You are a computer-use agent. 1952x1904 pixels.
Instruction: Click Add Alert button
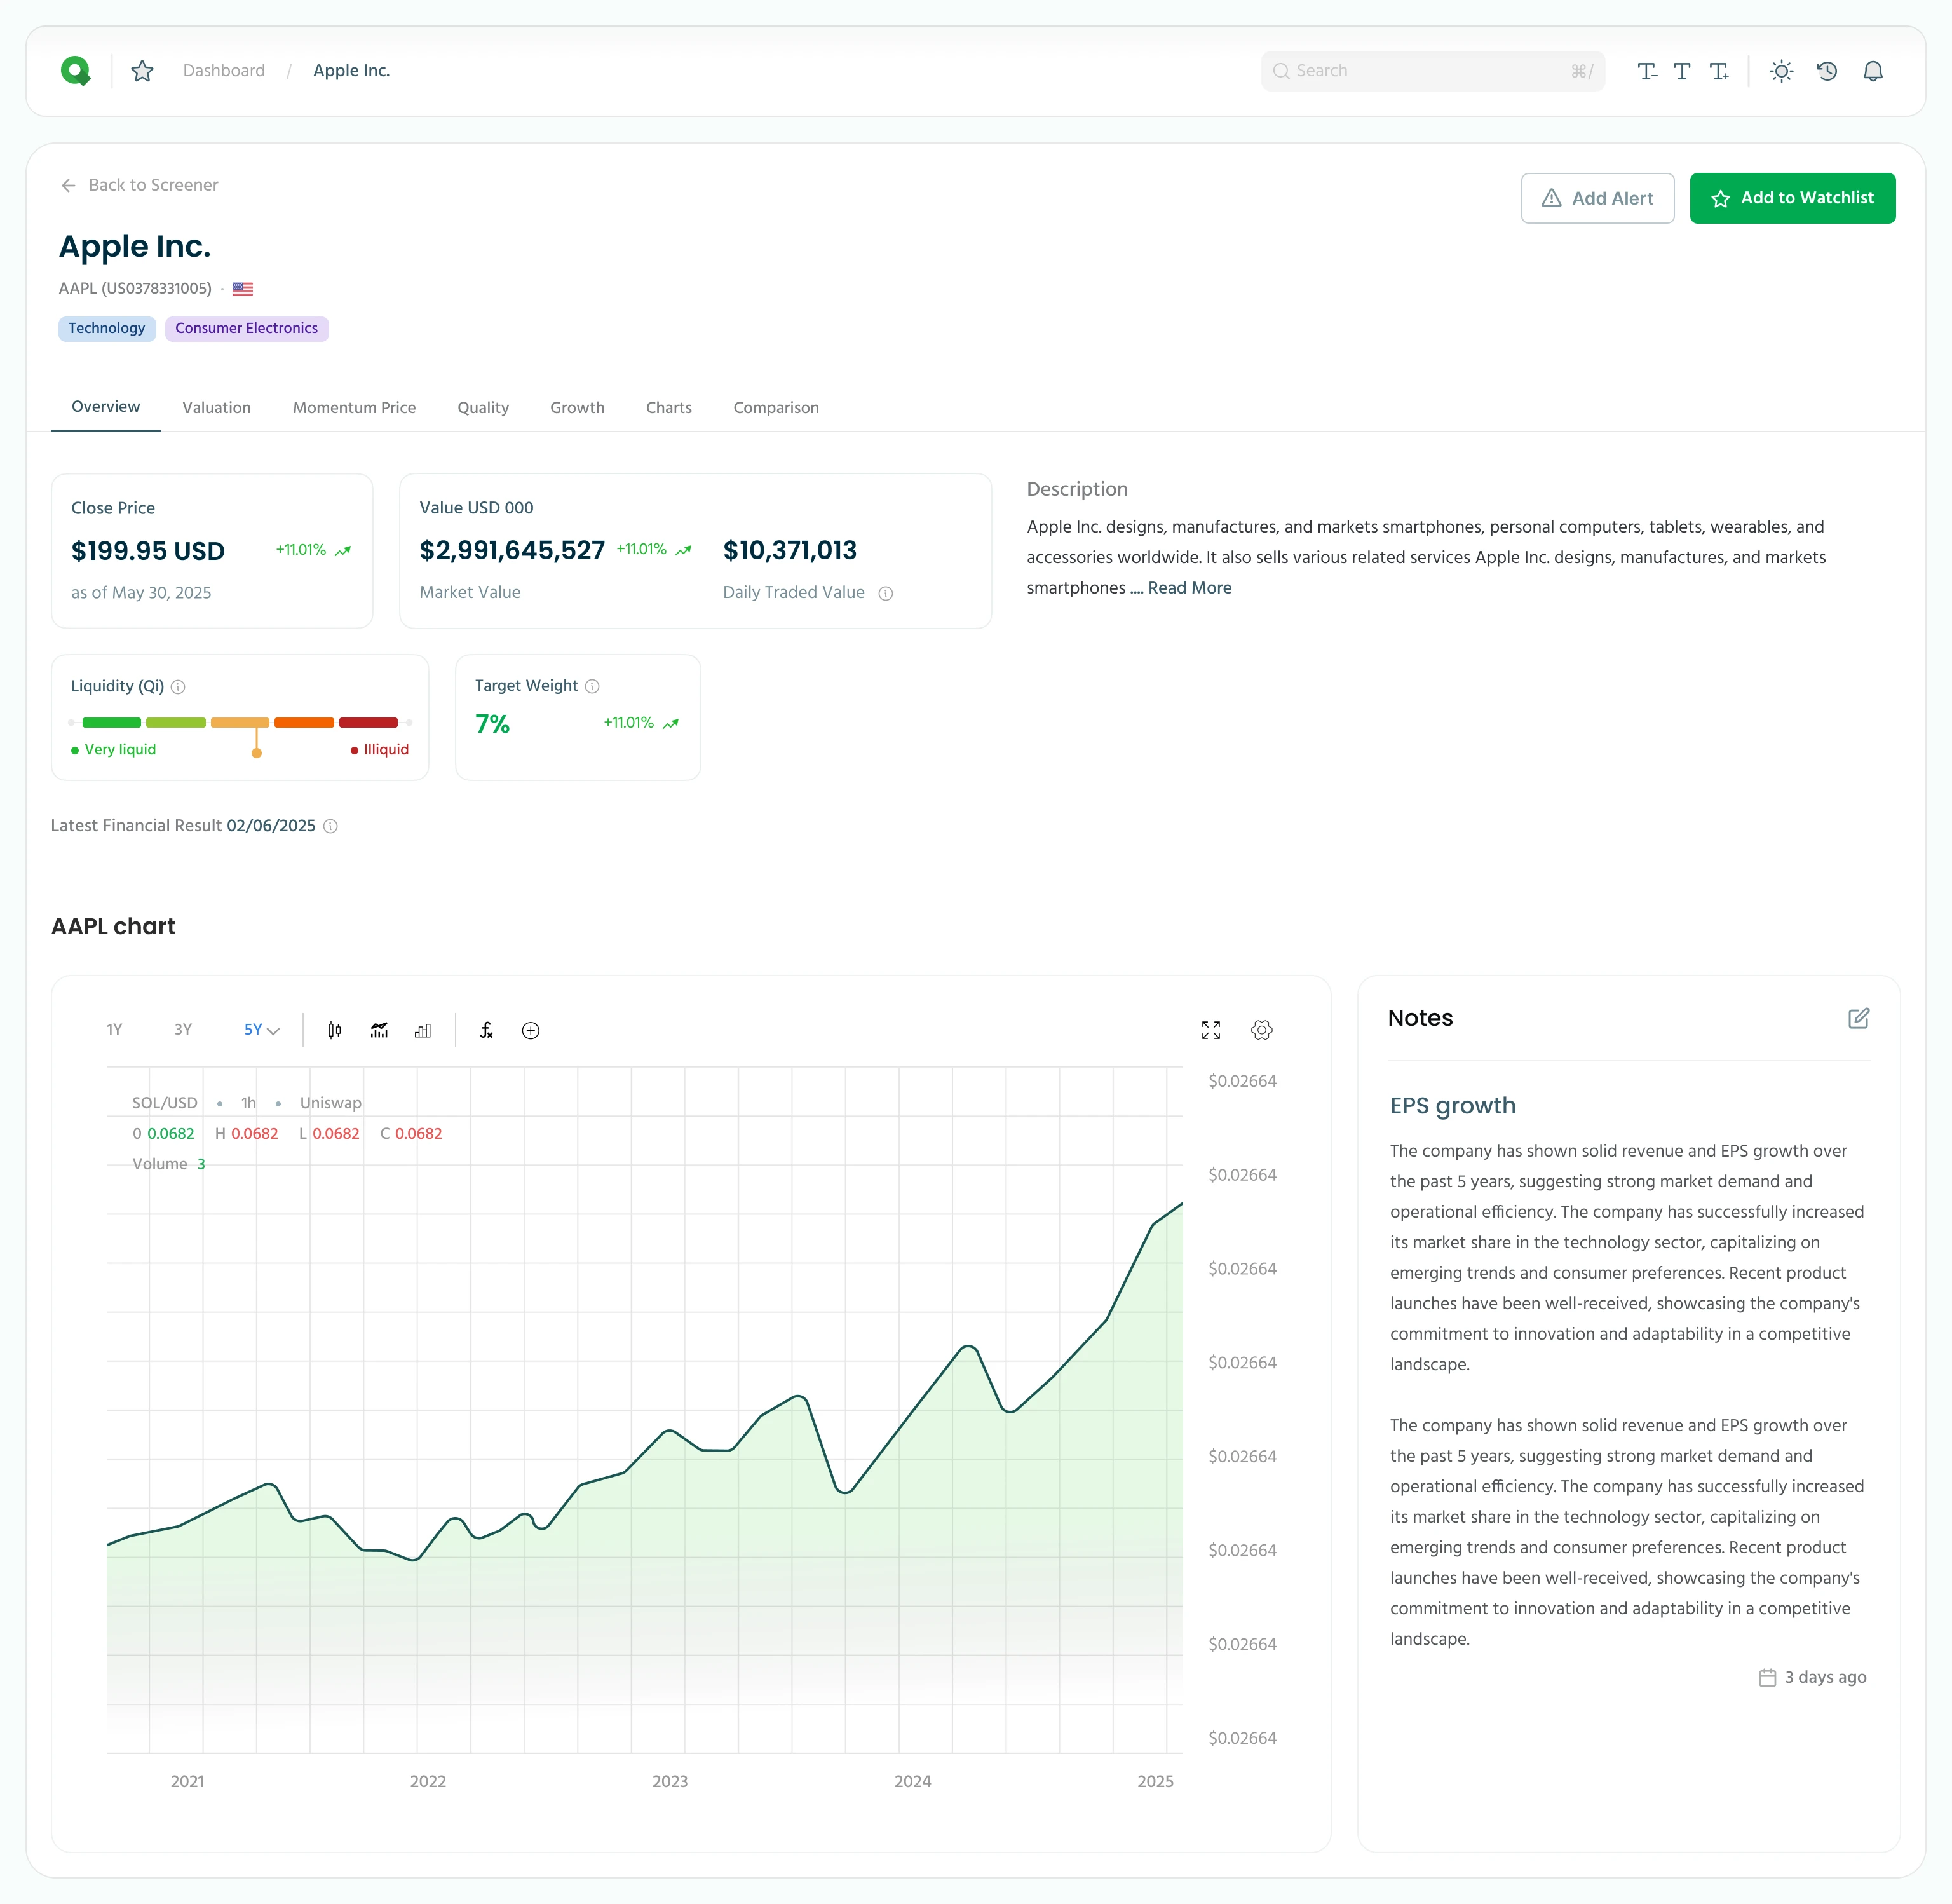[x=1597, y=198]
